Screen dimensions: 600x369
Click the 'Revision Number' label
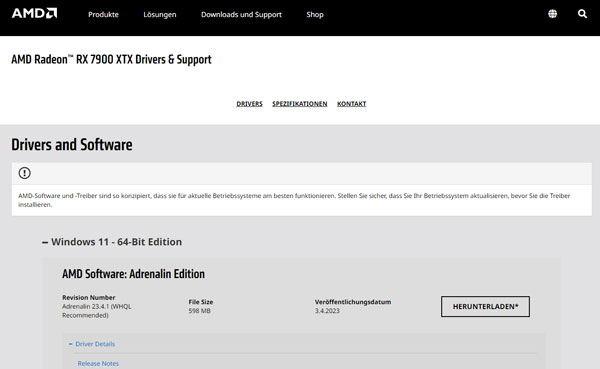coord(89,297)
